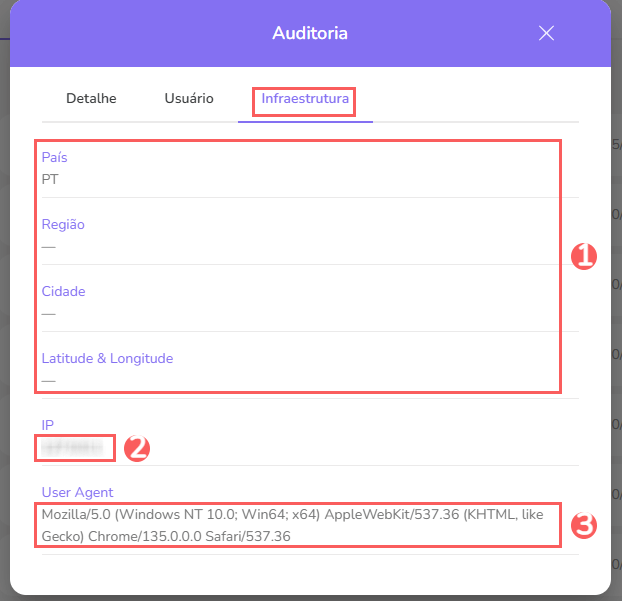
Task: Open the Detalhe tab
Action: click(91, 99)
